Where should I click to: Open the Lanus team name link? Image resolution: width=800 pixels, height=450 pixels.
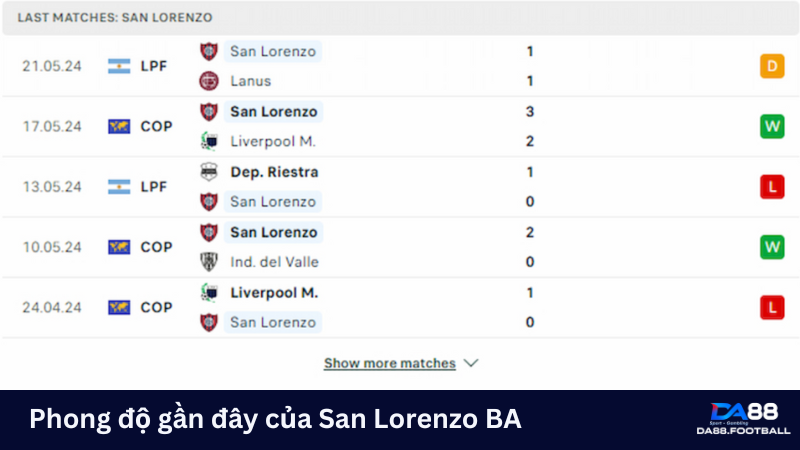pyautogui.click(x=250, y=81)
